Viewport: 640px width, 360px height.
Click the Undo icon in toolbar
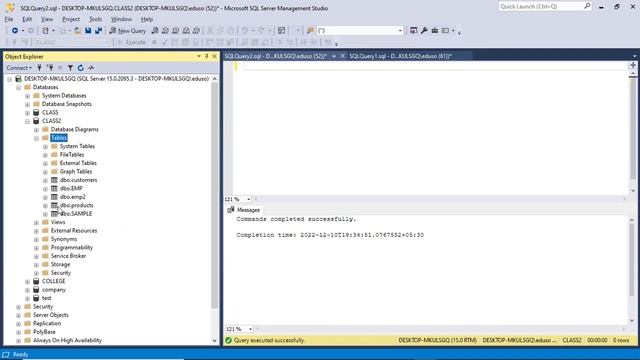coord(245,31)
